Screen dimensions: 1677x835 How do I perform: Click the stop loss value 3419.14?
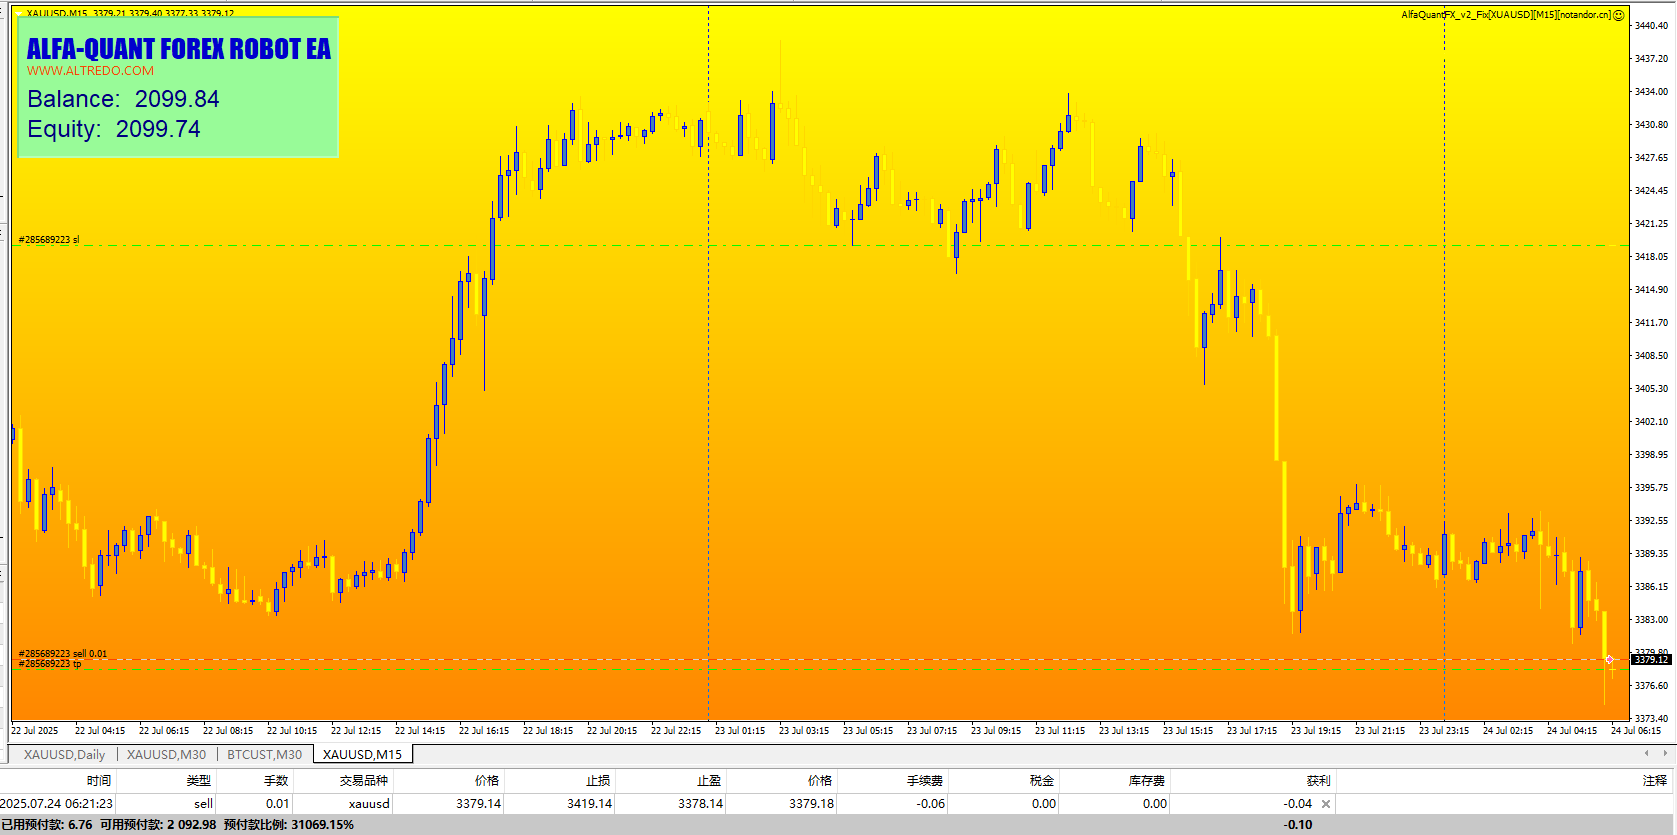click(x=590, y=804)
